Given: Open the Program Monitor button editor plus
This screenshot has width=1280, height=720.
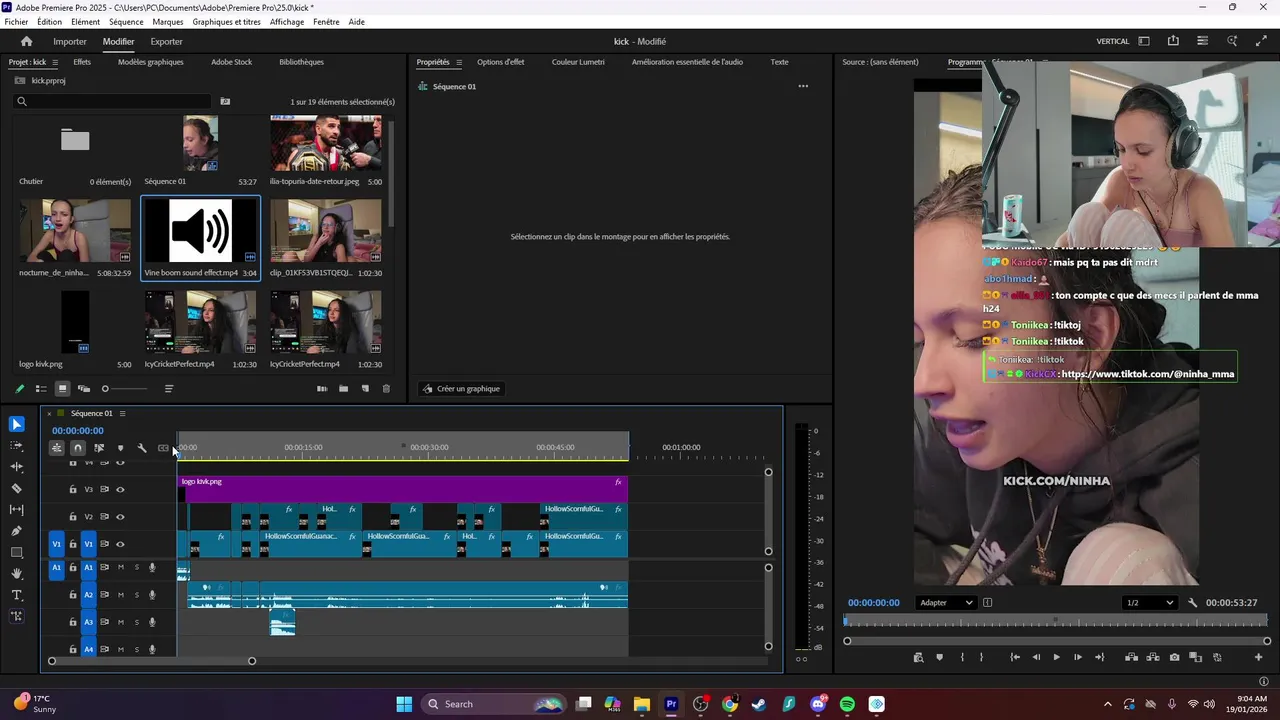Looking at the screenshot, I should point(1258,657).
